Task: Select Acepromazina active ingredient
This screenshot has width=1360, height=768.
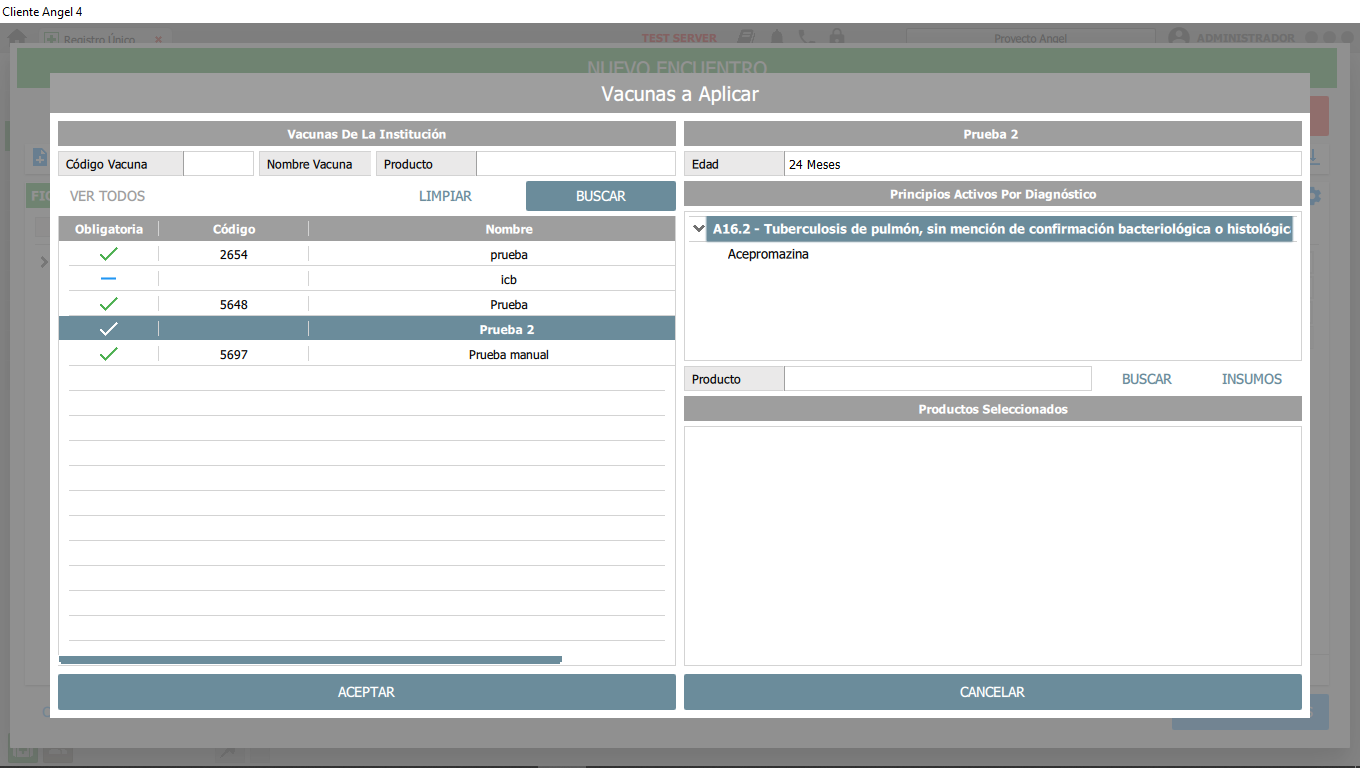Action: (768, 254)
